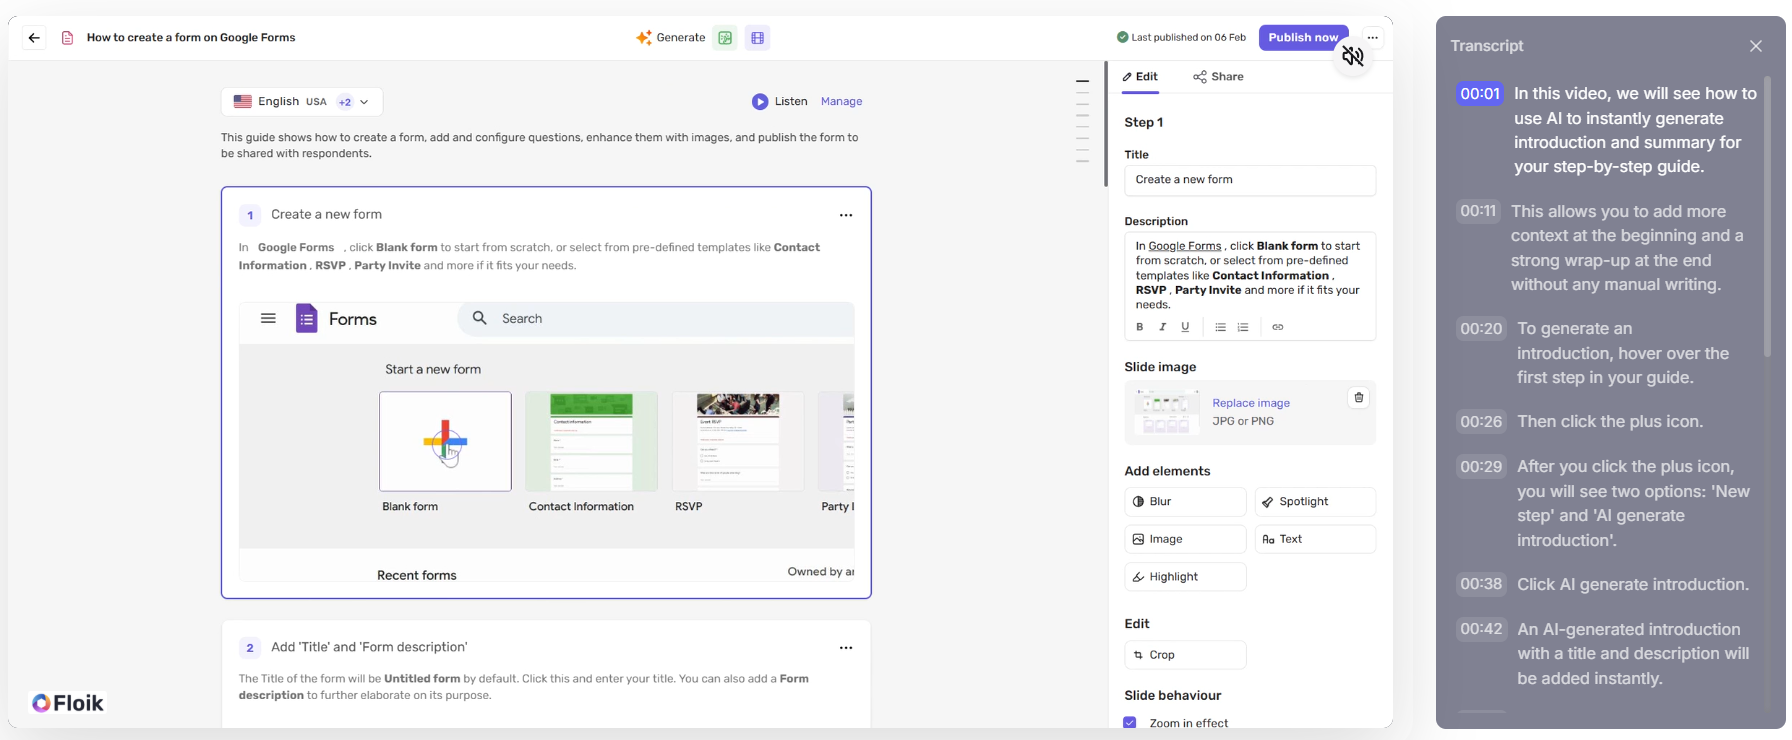Viewport: 1792px width, 740px height.
Task: Delete the slide image with trash icon
Action: pos(1358,398)
